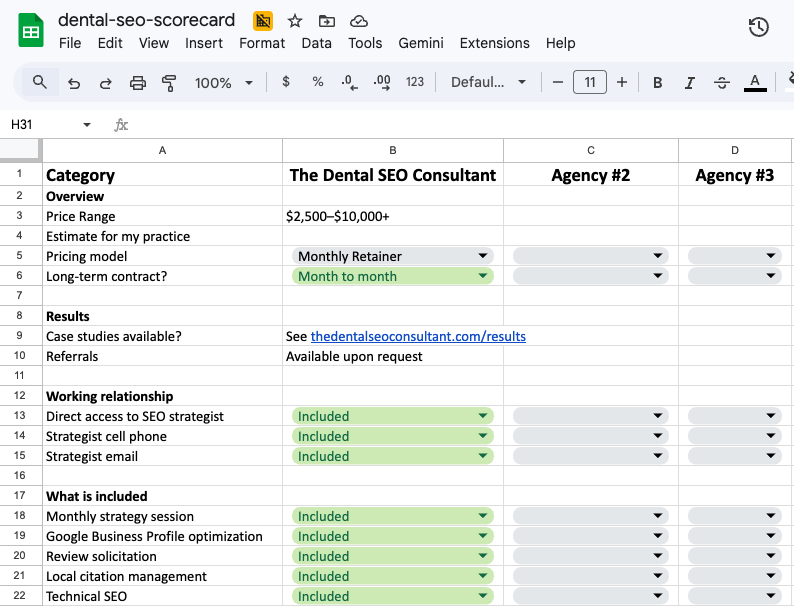The width and height of the screenshot is (794, 606).
Task: Select the Working relationship cell
Action: point(162,396)
